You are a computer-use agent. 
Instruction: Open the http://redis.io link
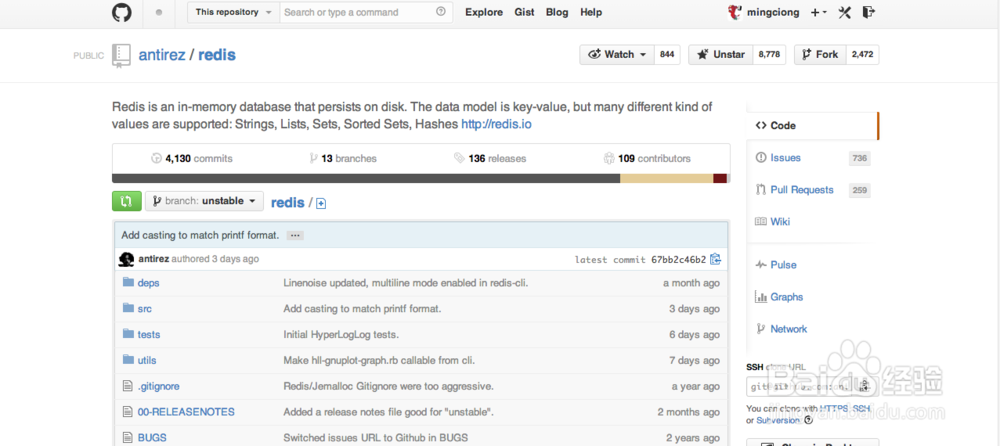pyautogui.click(x=496, y=124)
